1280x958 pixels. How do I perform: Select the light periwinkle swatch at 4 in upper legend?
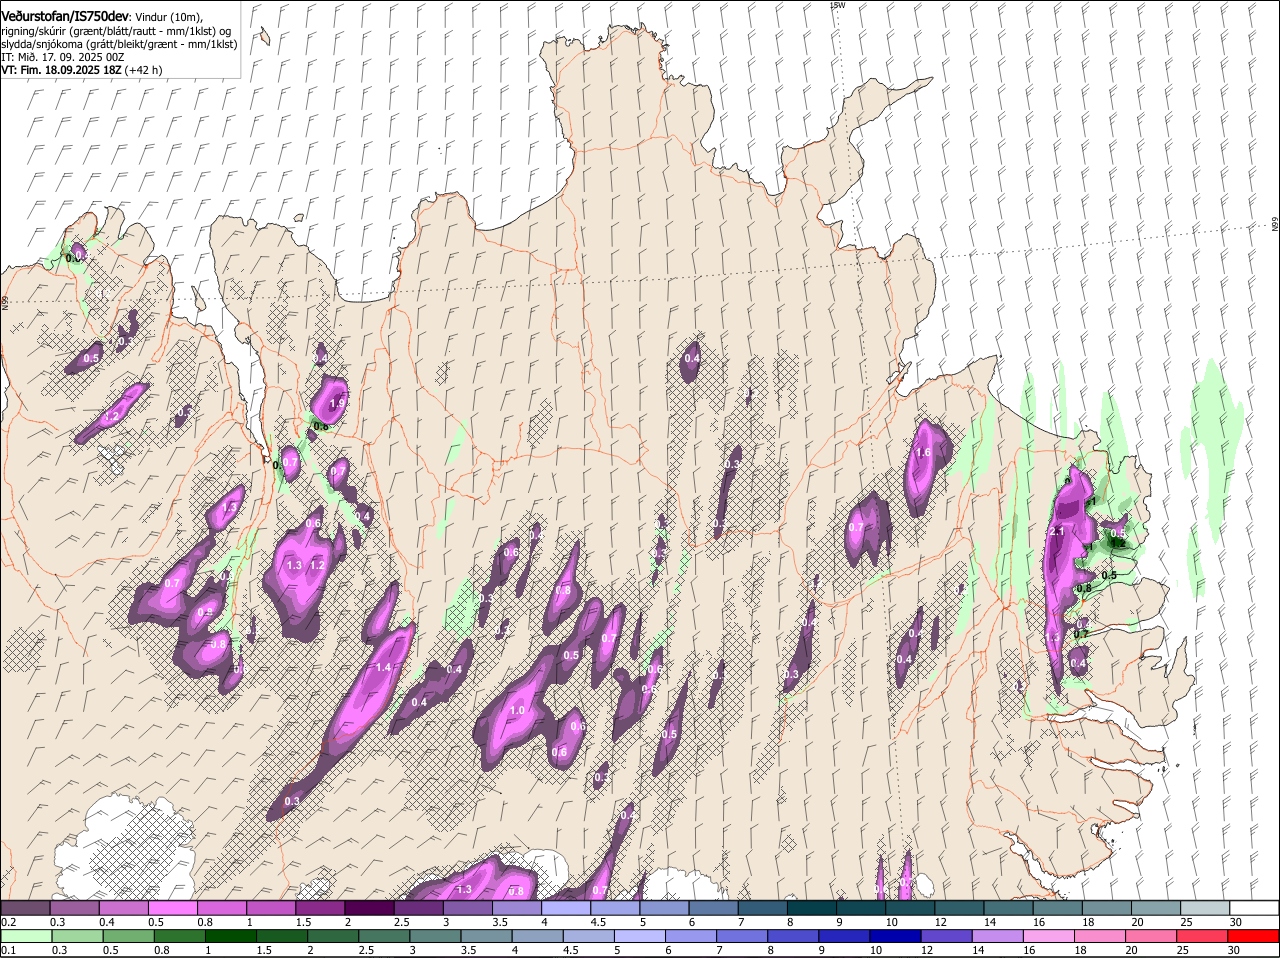566,907
